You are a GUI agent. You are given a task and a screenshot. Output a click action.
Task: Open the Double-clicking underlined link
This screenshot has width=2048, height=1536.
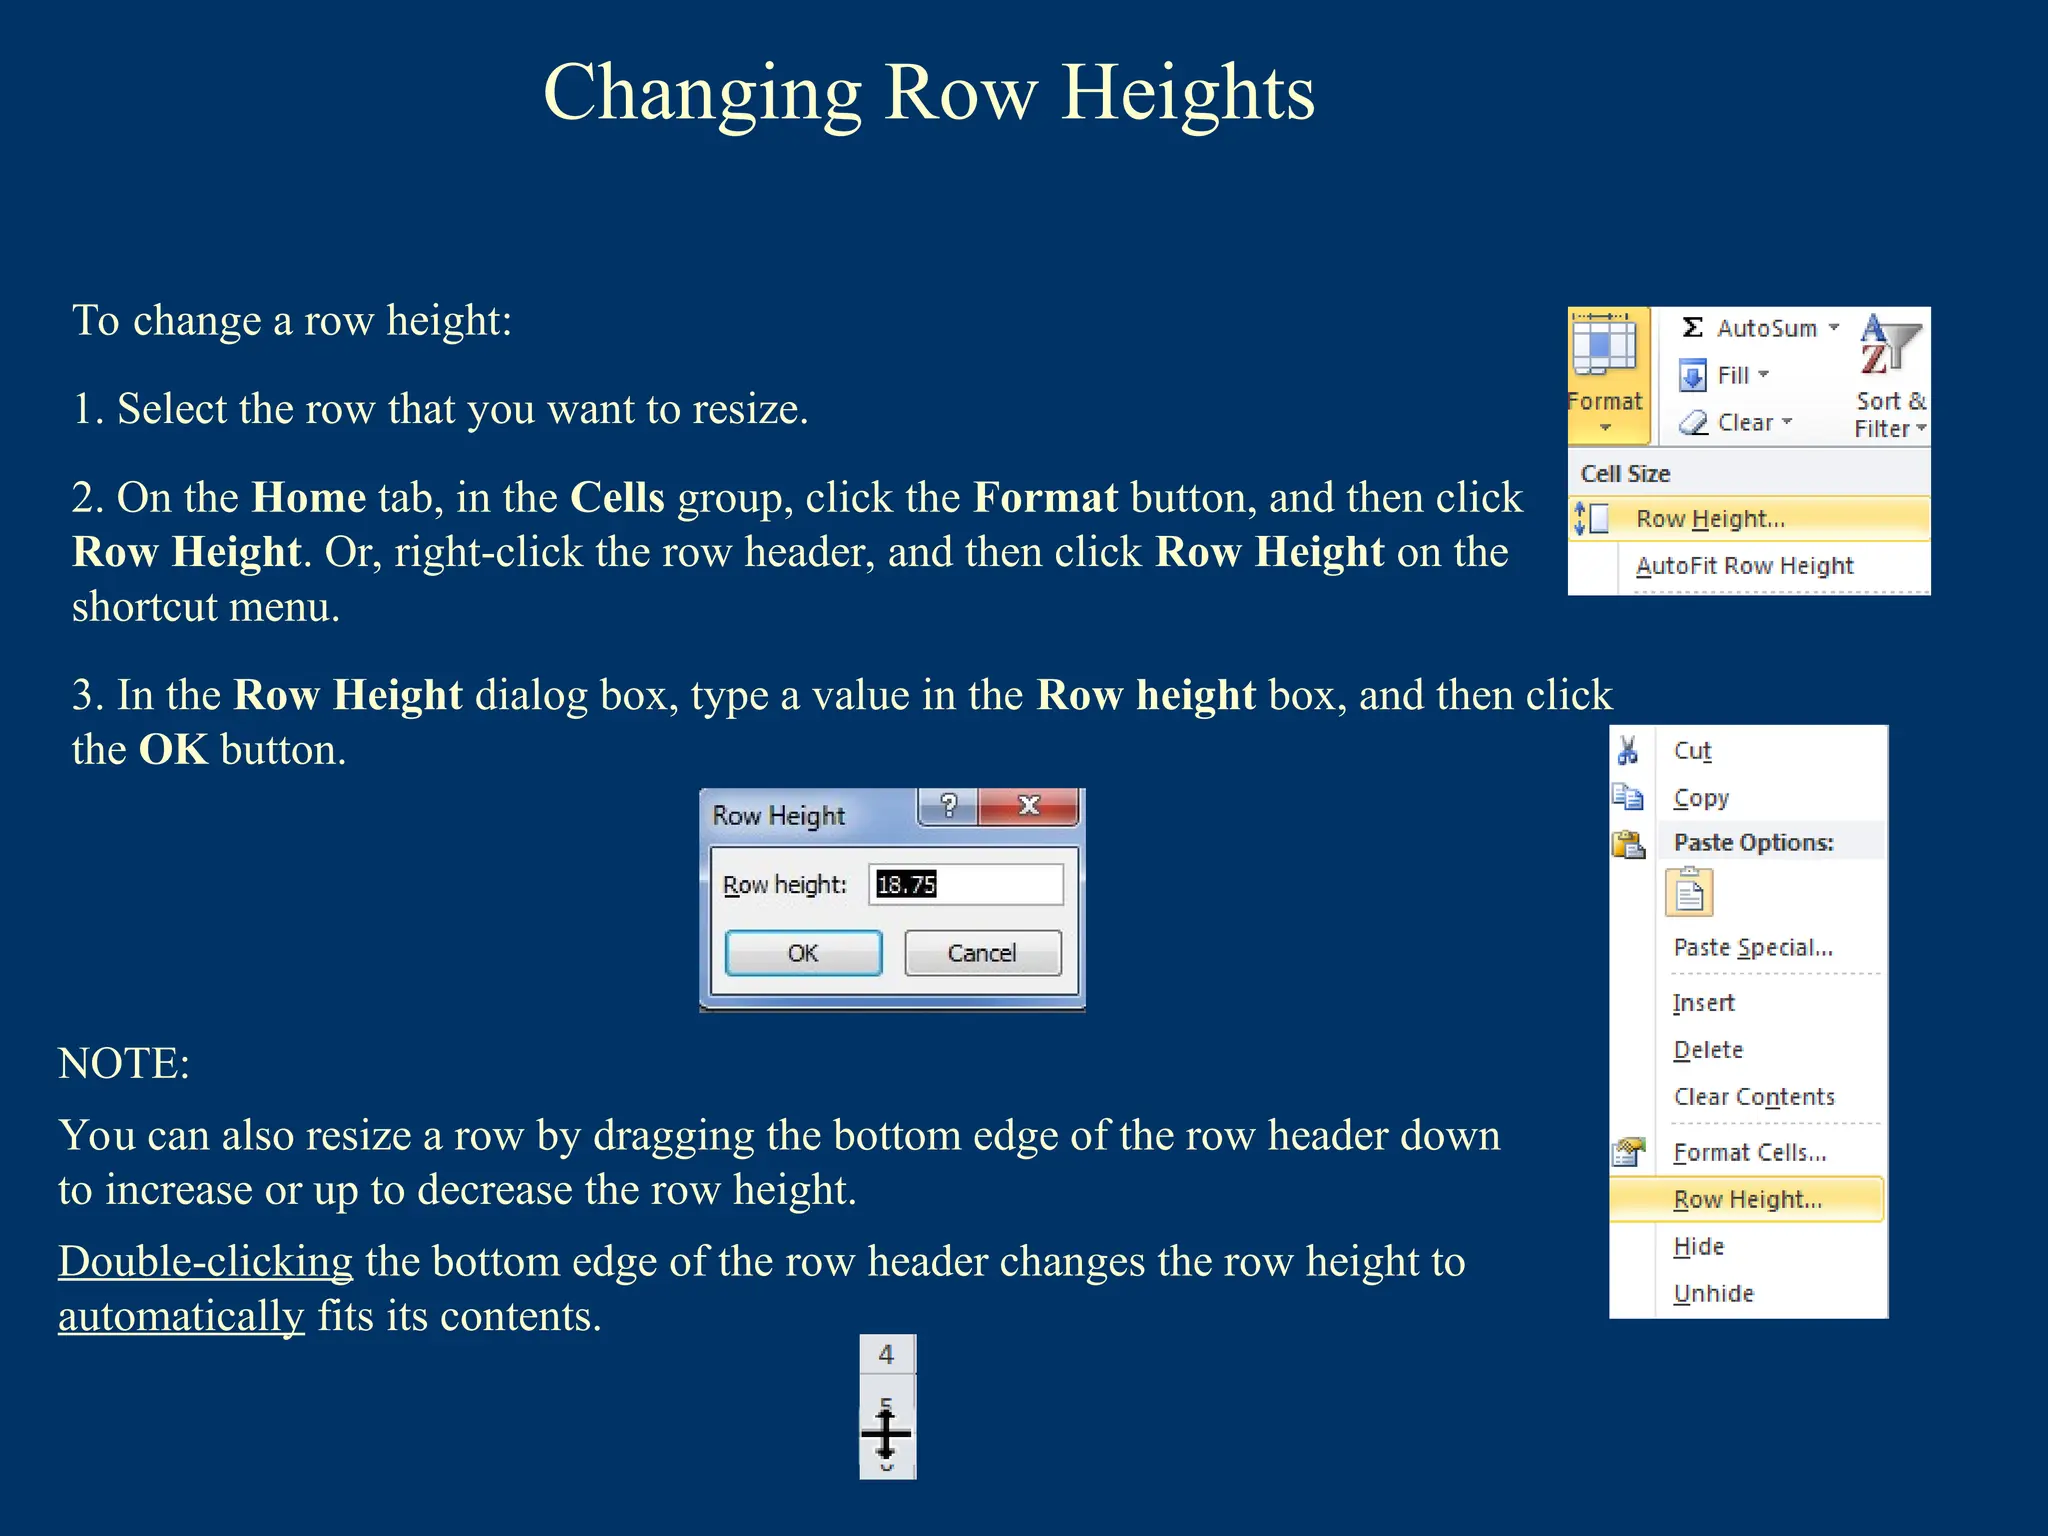pos(206,1262)
